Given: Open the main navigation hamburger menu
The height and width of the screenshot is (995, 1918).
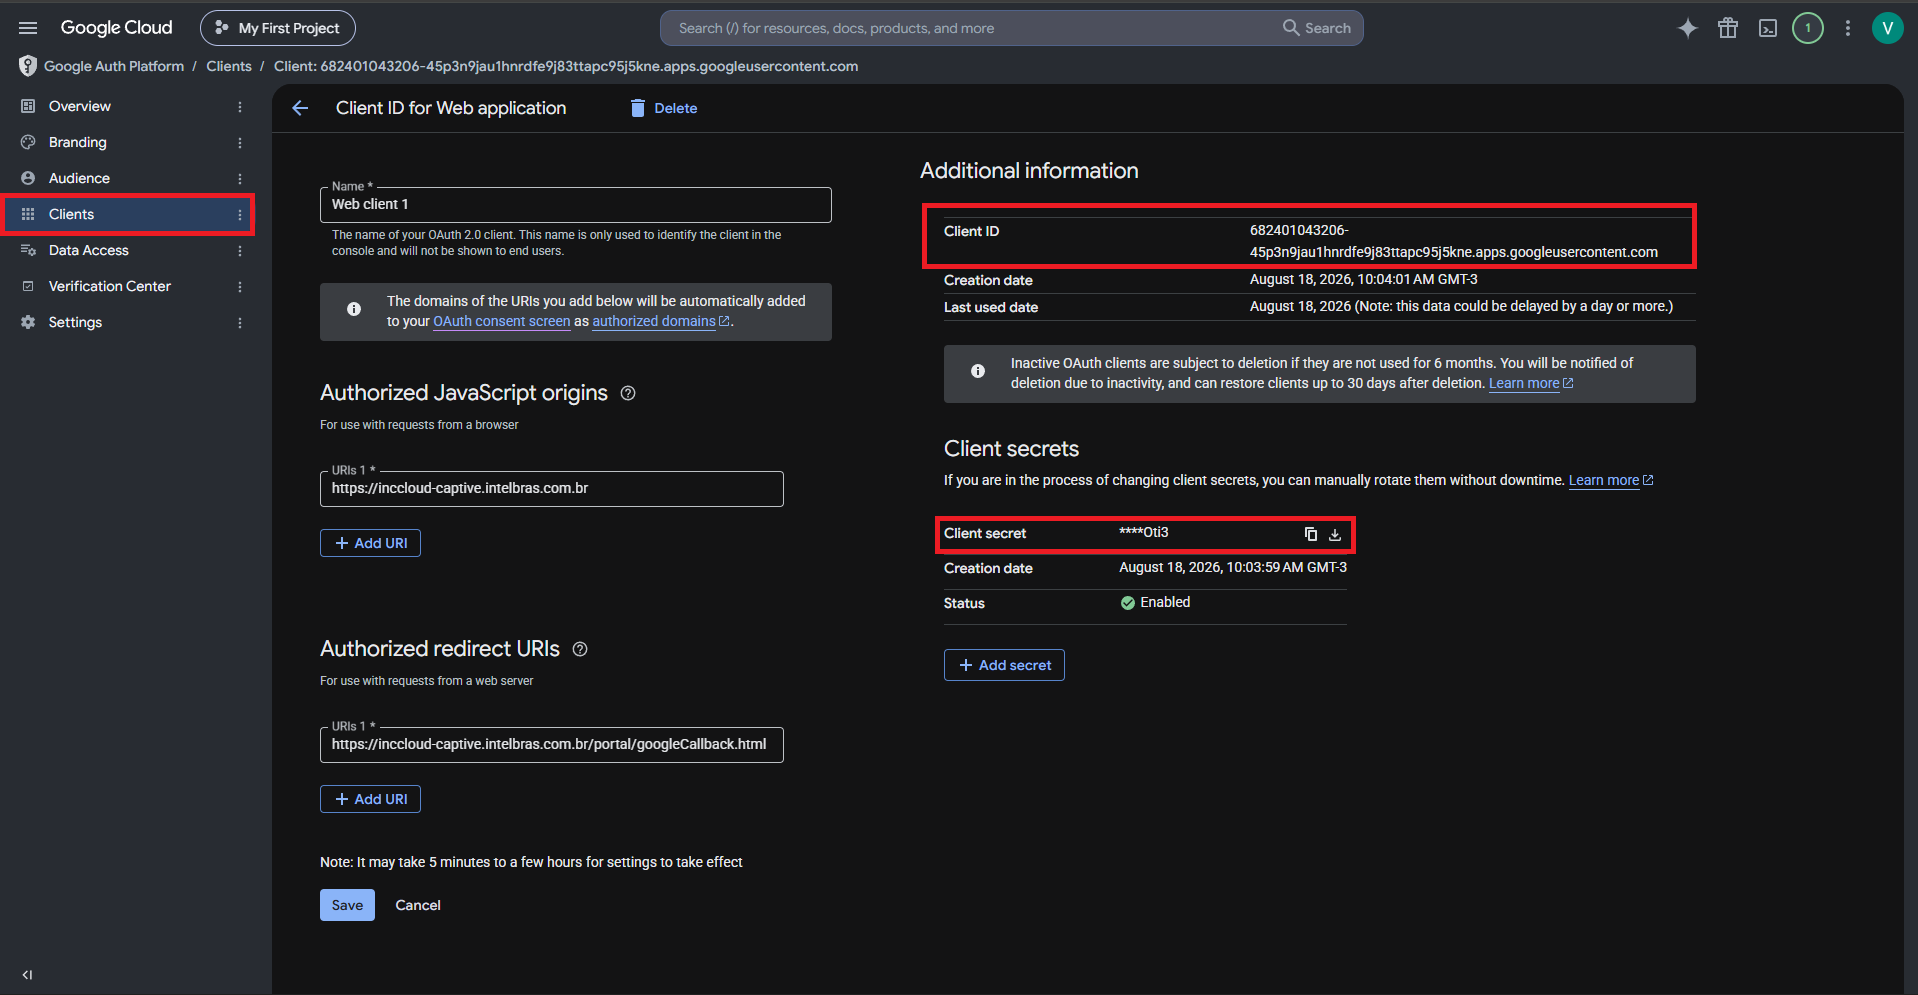Looking at the screenshot, I should tap(28, 28).
